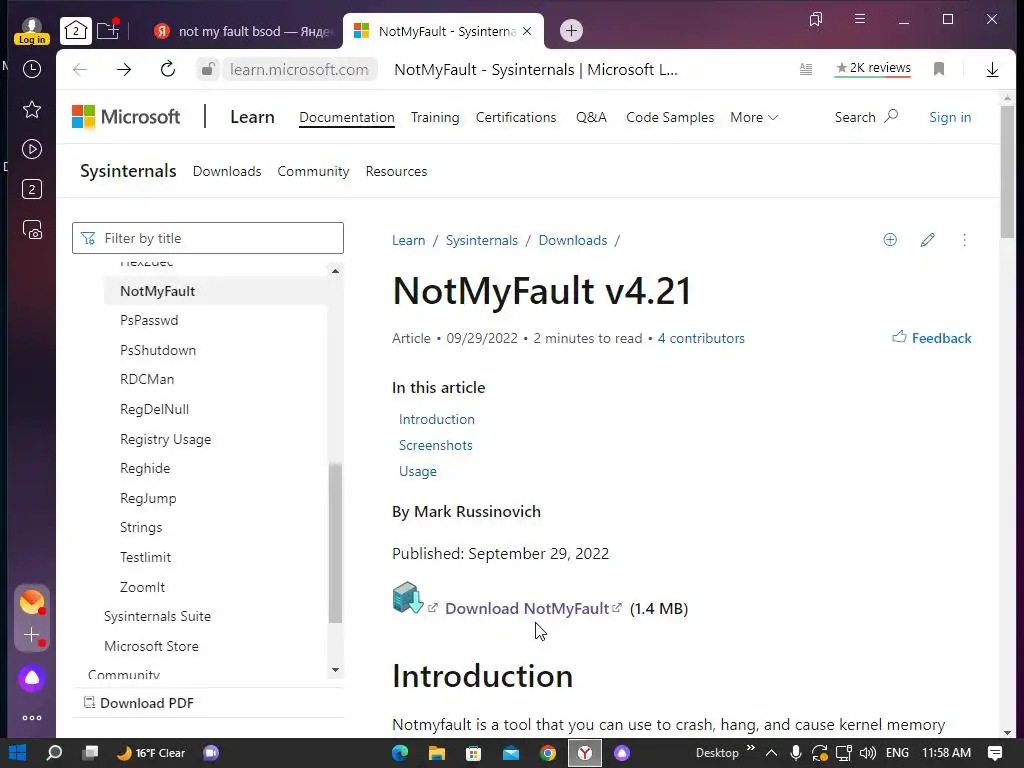
Task: Click the Log in profile avatar
Action: point(31,31)
